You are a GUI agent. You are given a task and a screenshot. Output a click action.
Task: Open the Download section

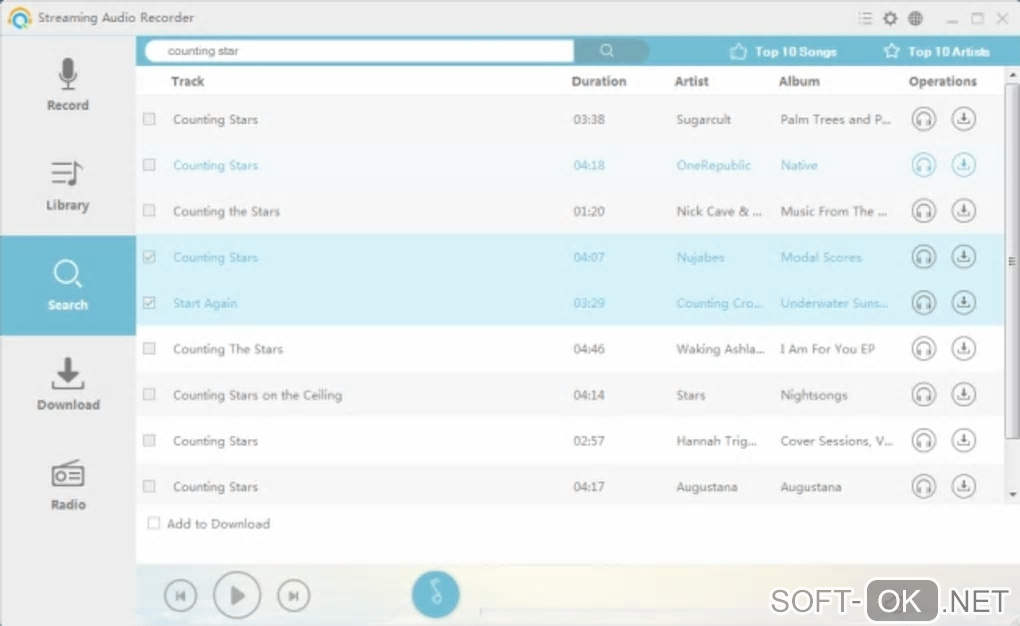click(x=68, y=384)
